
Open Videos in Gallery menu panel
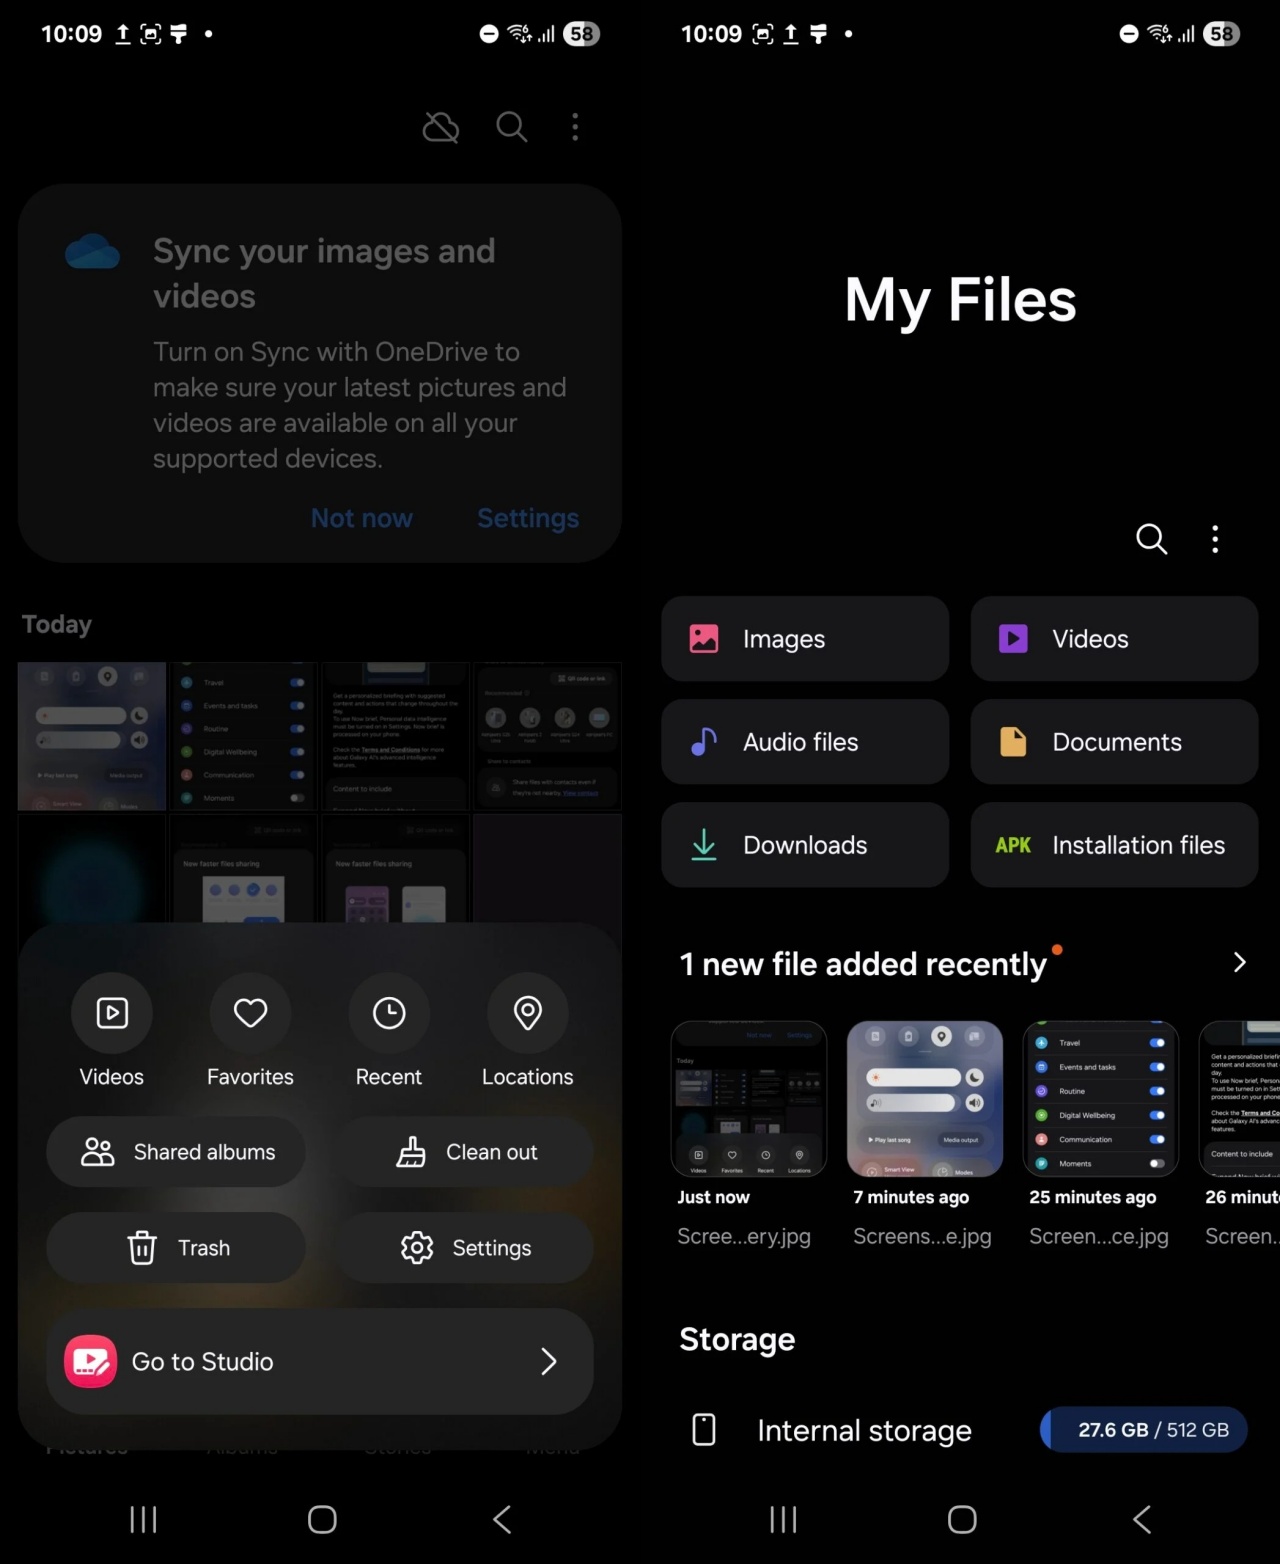click(x=112, y=1014)
